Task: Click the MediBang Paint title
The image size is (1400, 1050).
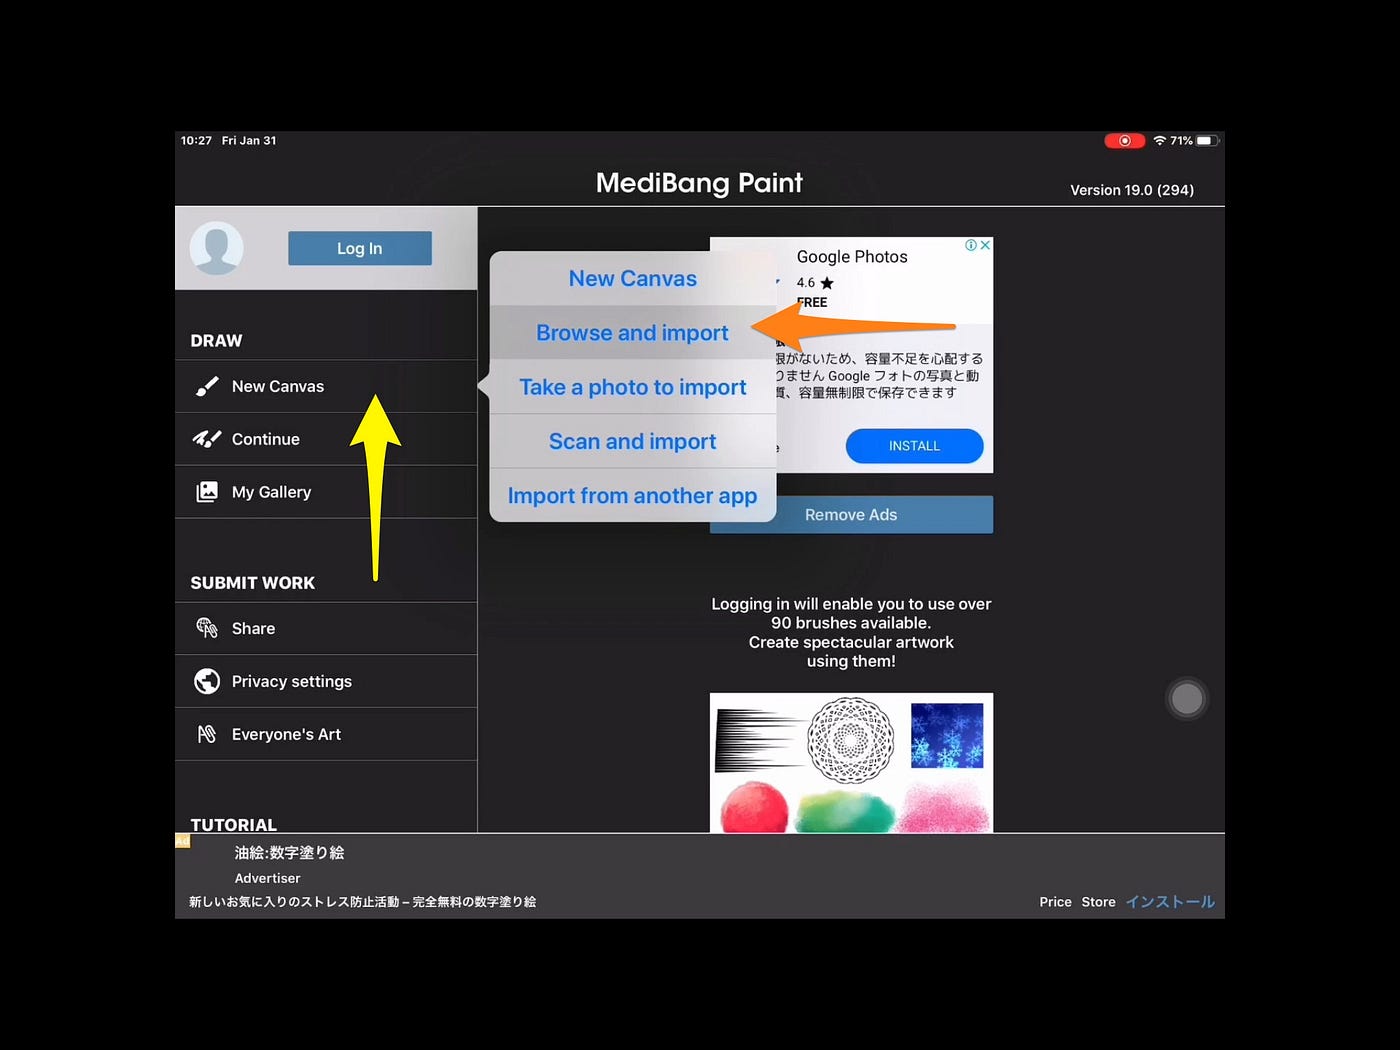Action: point(699,183)
